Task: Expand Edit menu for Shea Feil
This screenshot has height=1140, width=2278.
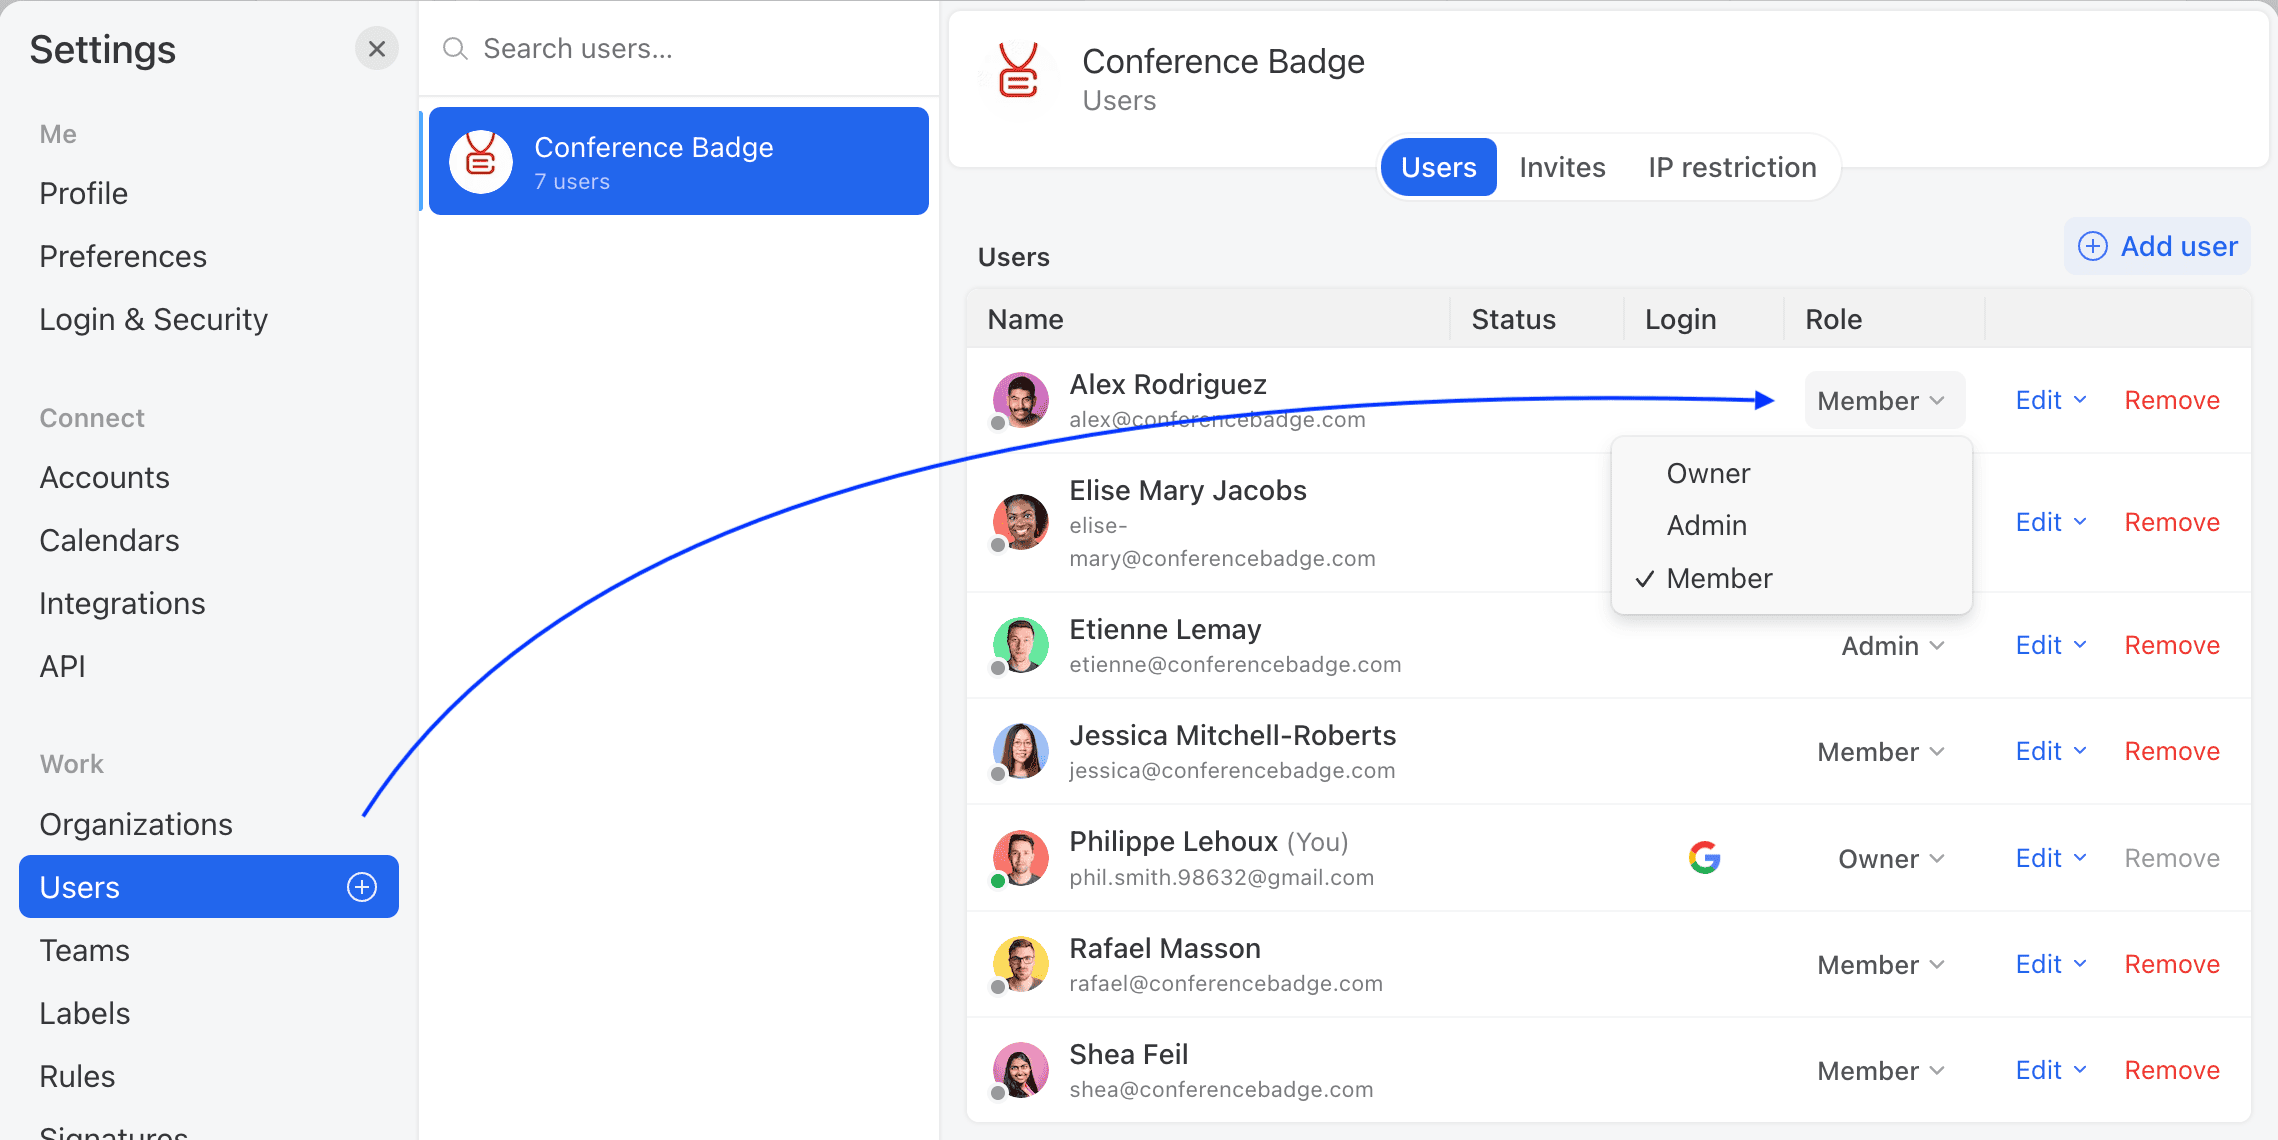Action: [2051, 1070]
